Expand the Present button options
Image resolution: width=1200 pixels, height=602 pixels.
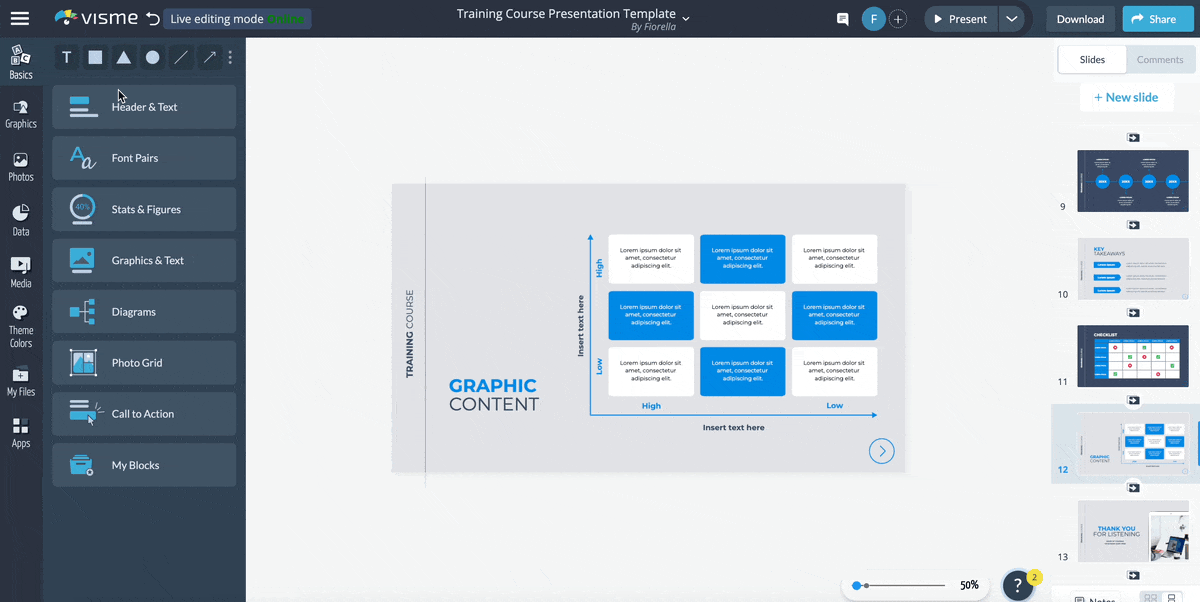(x=1013, y=18)
